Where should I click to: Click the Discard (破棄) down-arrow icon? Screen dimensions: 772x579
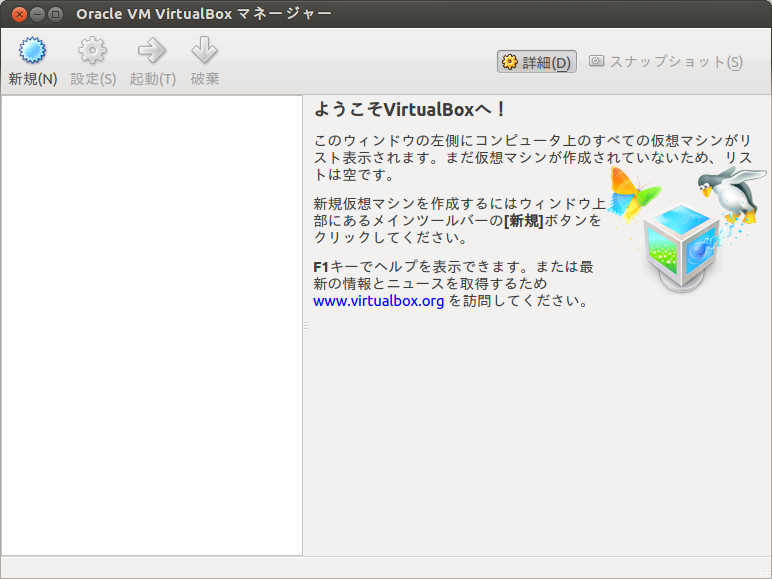pos(205,51)
